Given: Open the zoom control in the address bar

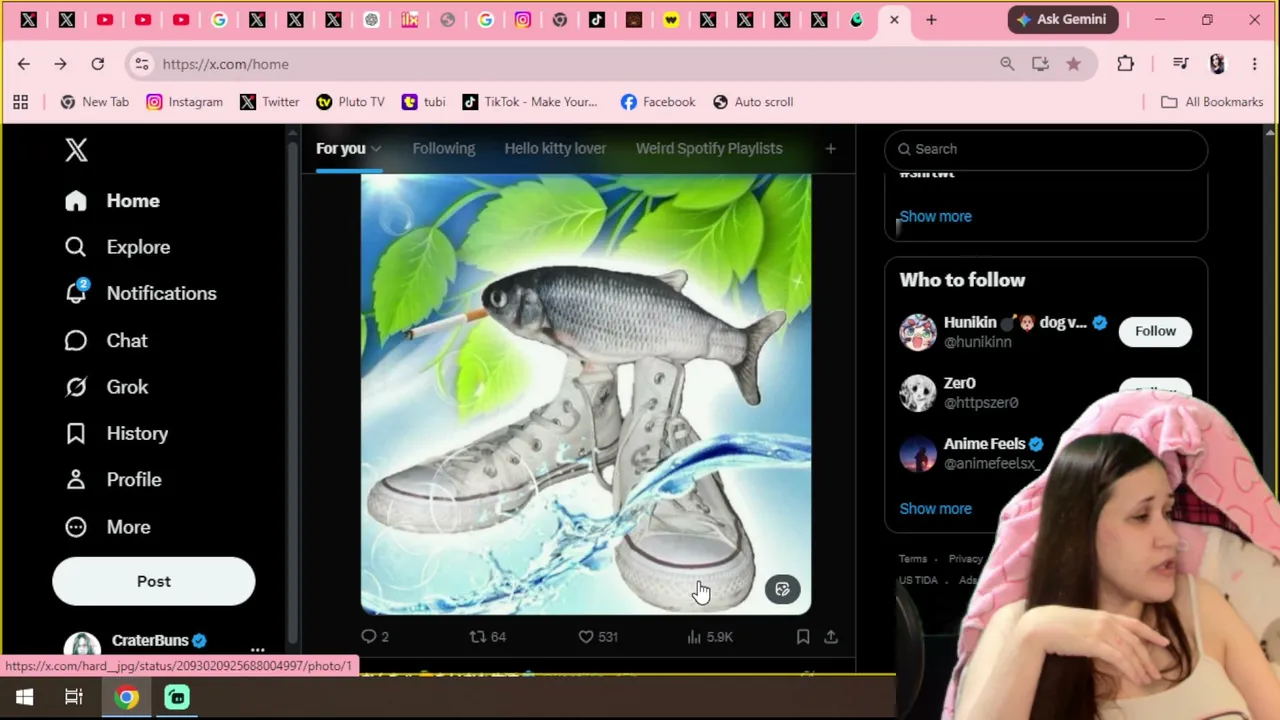Looking at the screenshot, I should pyautogui.click(x=1007, y=64).
